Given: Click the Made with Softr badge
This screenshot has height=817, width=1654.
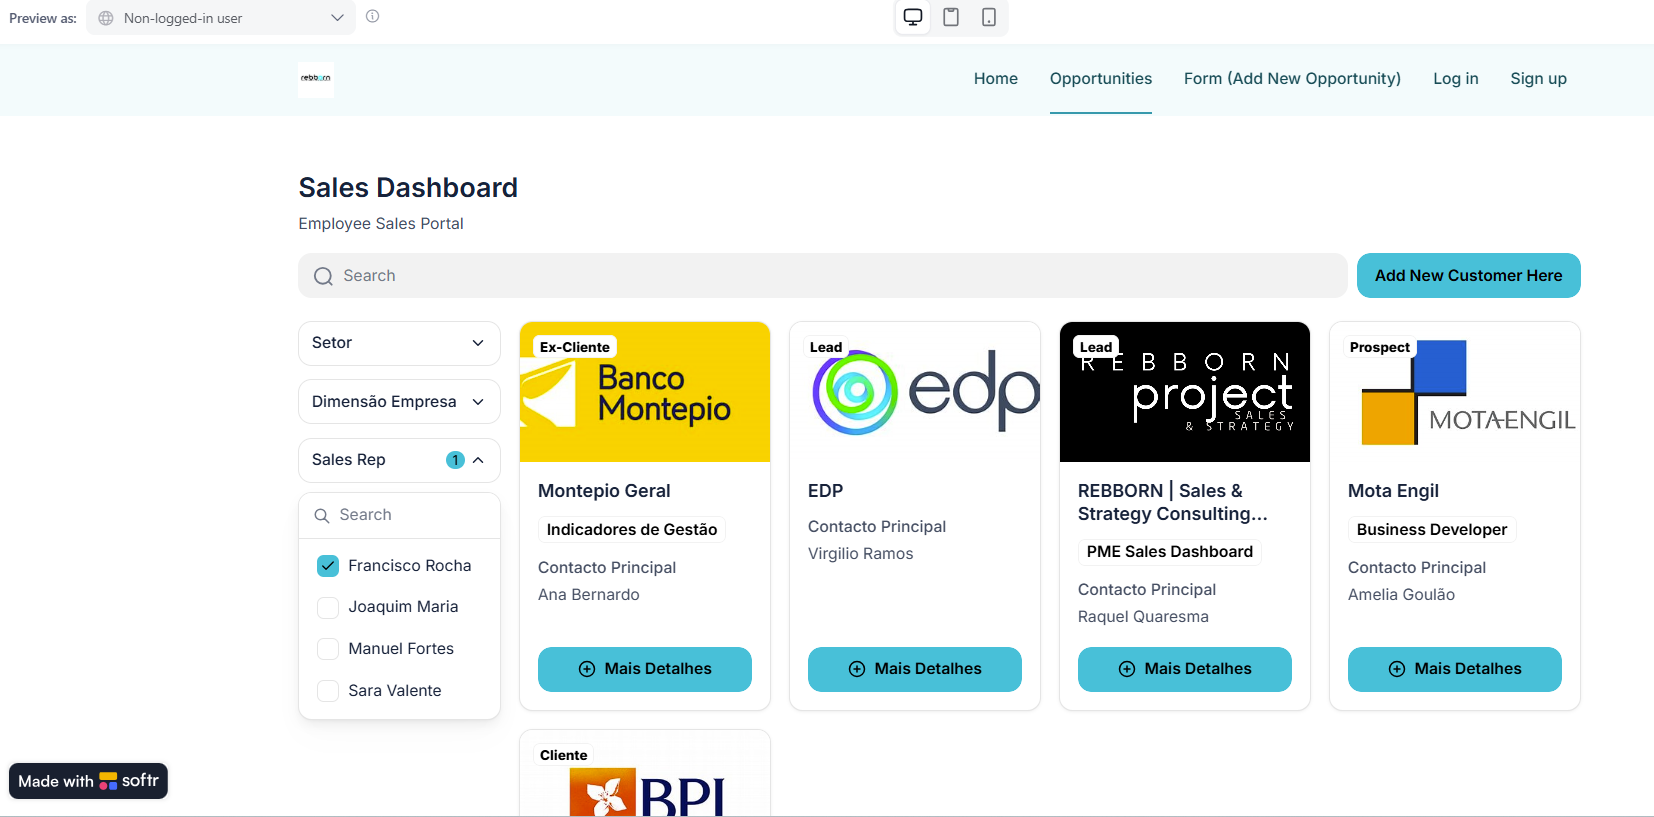Looking at the screenshot, I should (x=88, y=781).
